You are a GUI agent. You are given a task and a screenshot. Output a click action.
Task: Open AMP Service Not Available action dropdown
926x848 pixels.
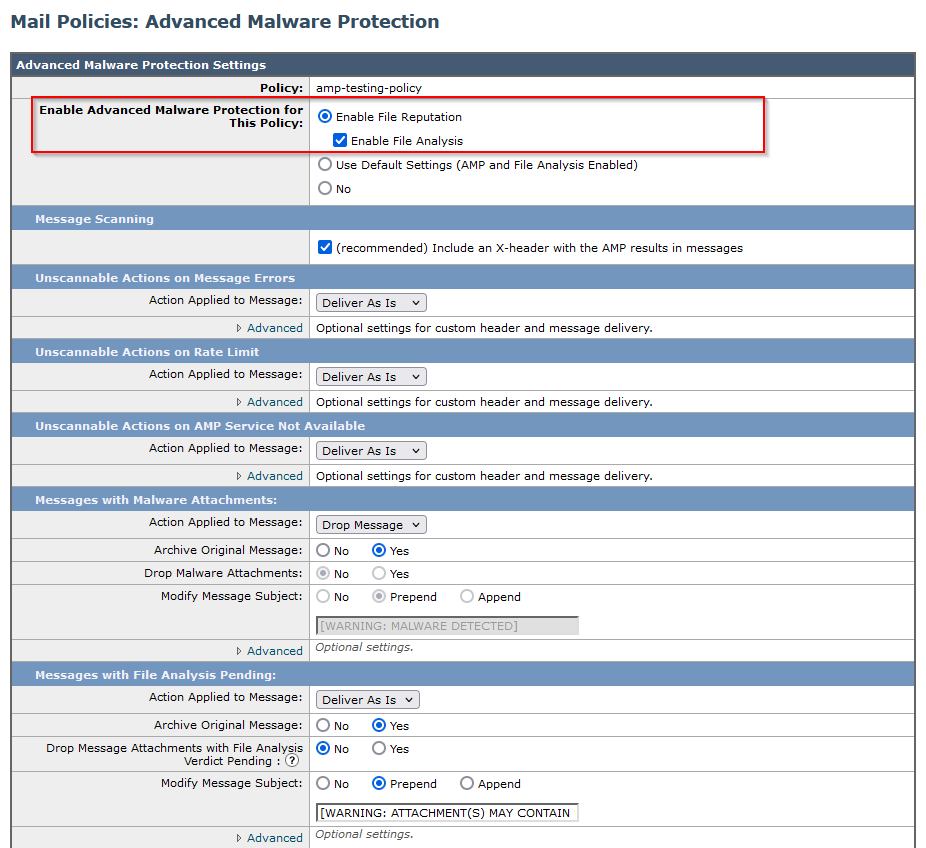(371, 451)
